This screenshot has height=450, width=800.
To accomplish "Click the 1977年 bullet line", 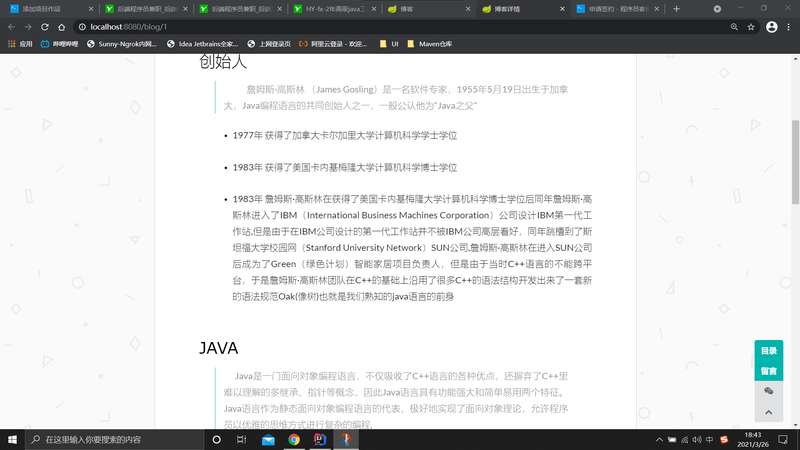I will (x=344, y=135).
